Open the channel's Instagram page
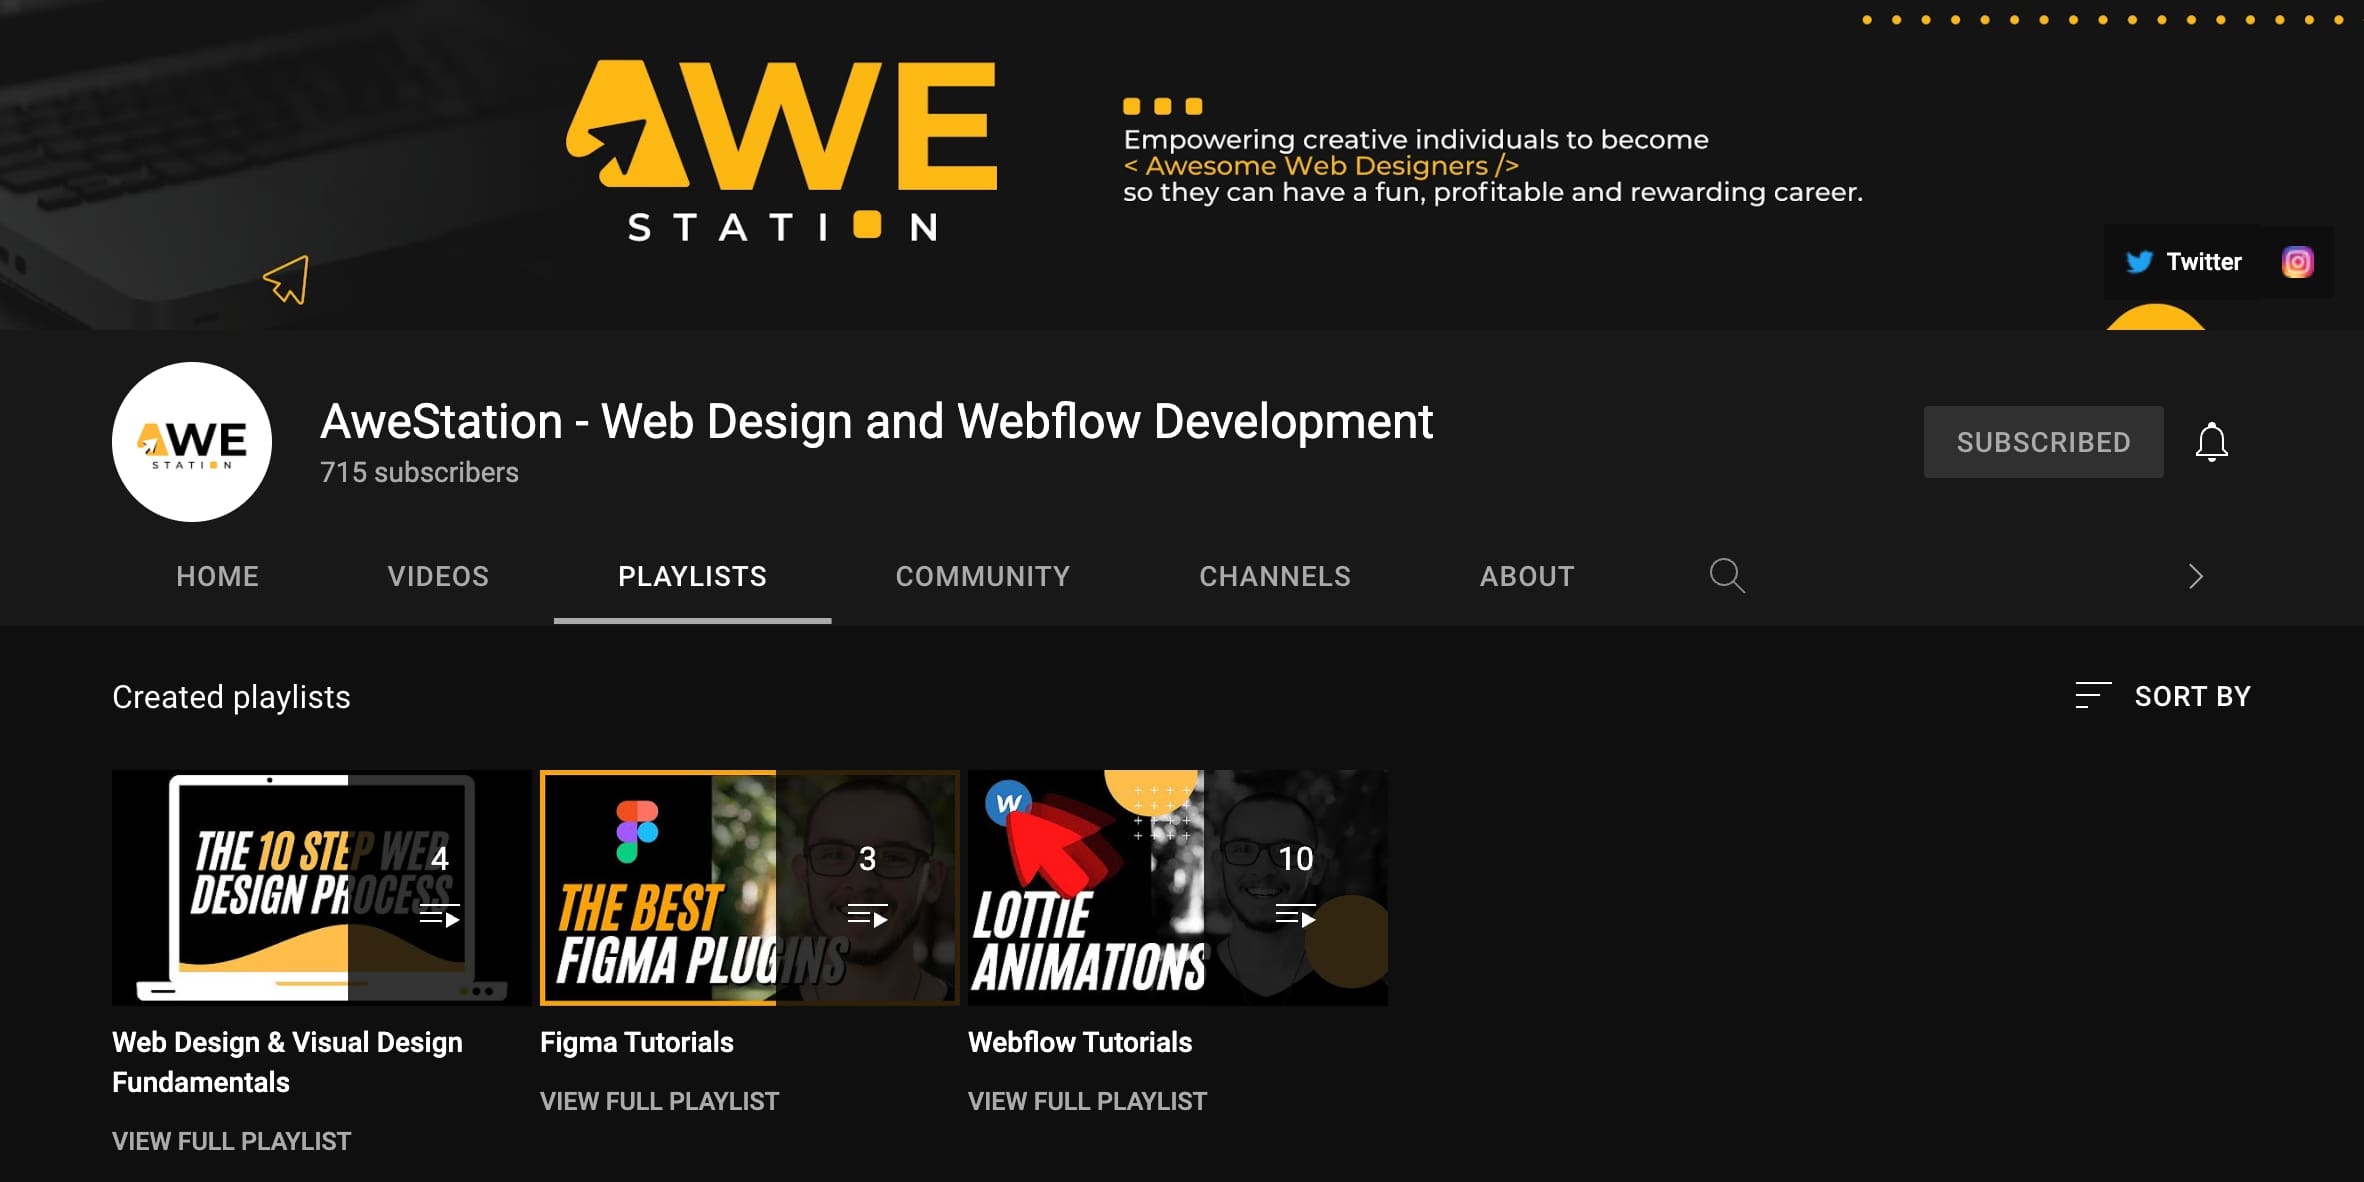Image resolution: width=2364 pixels, height=1182 pixels. tap(2297, 262)
